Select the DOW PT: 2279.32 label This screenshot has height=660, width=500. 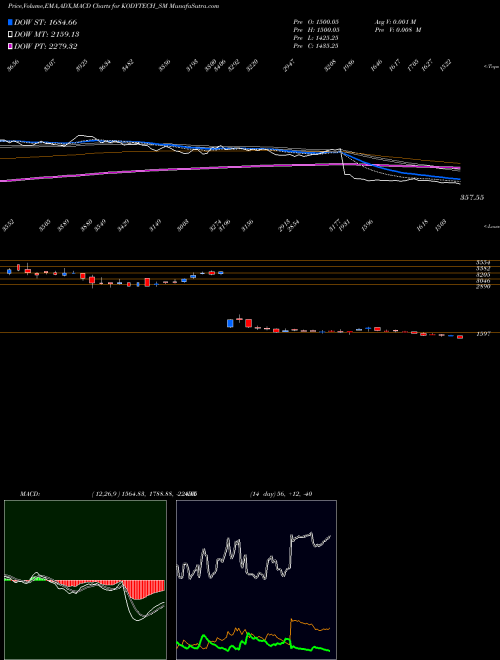tap(45, 46)
